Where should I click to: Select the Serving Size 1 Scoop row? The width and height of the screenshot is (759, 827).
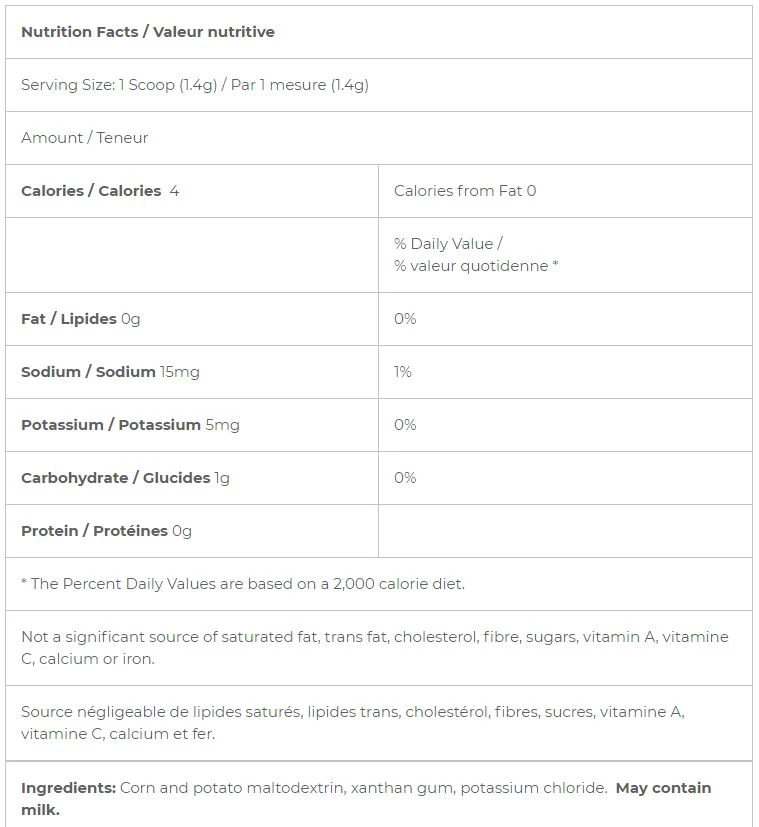coord(379,85)
